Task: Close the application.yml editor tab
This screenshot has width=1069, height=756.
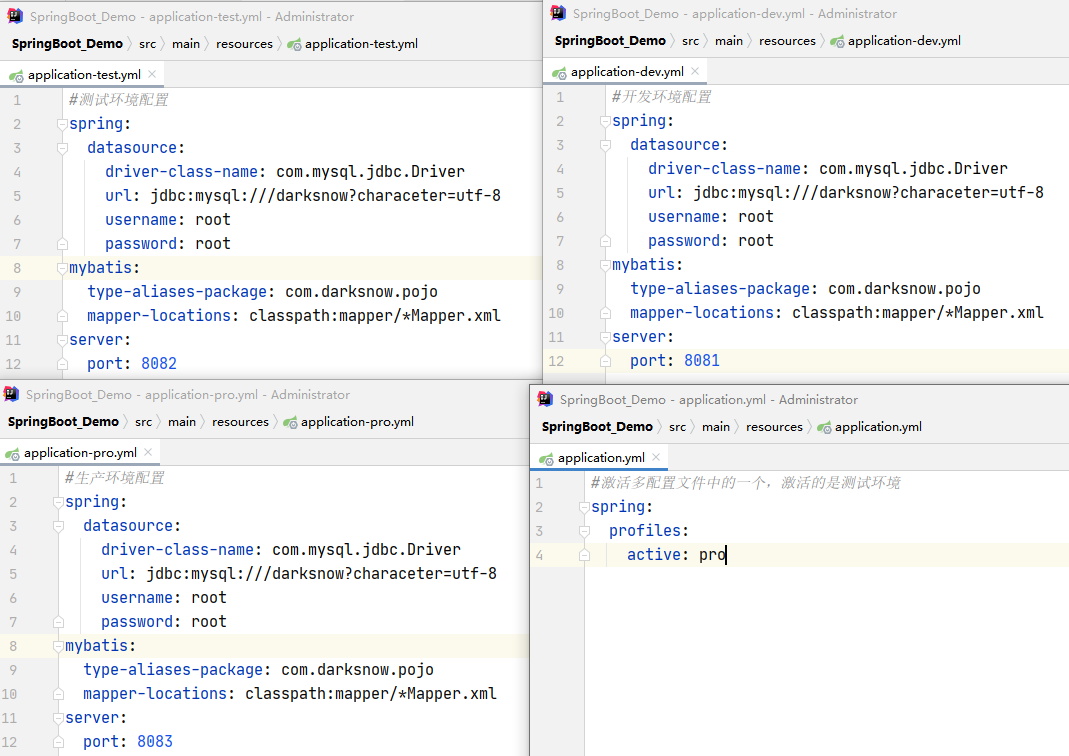Action: 656,457
